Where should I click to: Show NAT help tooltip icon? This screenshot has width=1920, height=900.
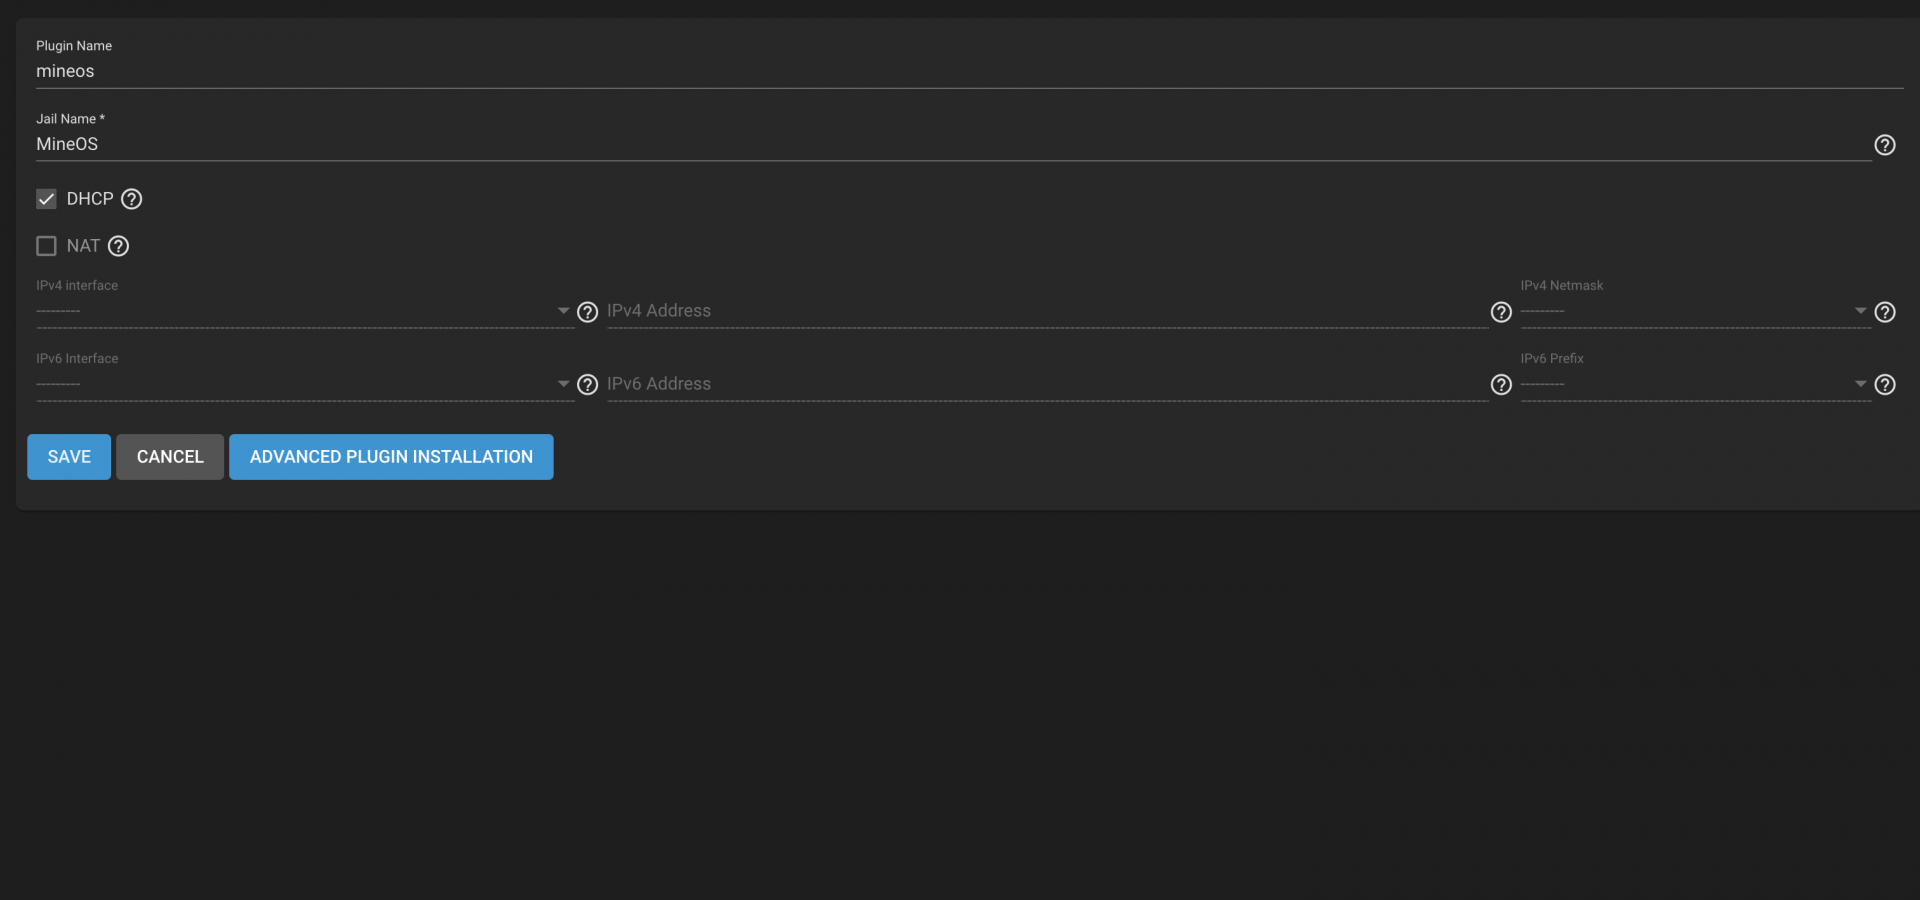[x=118, y=246]
